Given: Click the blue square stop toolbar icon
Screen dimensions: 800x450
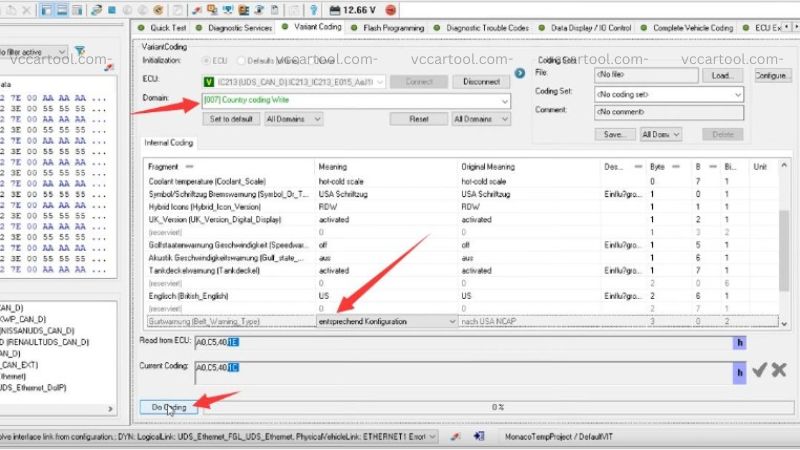Looking at the screenshot, I should [112, 10].
